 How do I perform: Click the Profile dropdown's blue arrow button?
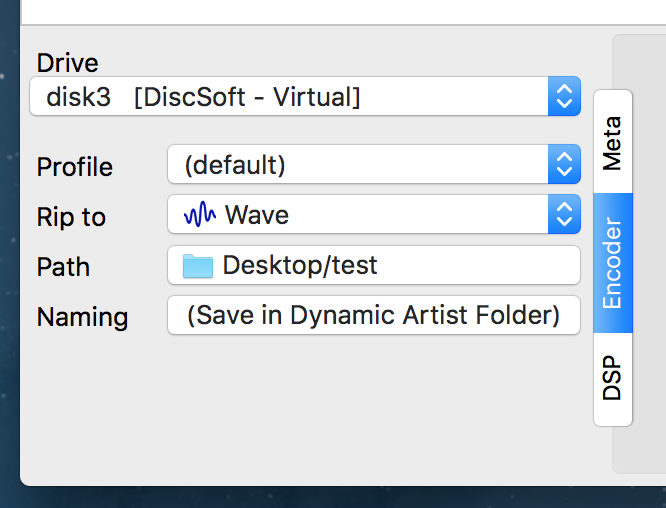(564, 164)
